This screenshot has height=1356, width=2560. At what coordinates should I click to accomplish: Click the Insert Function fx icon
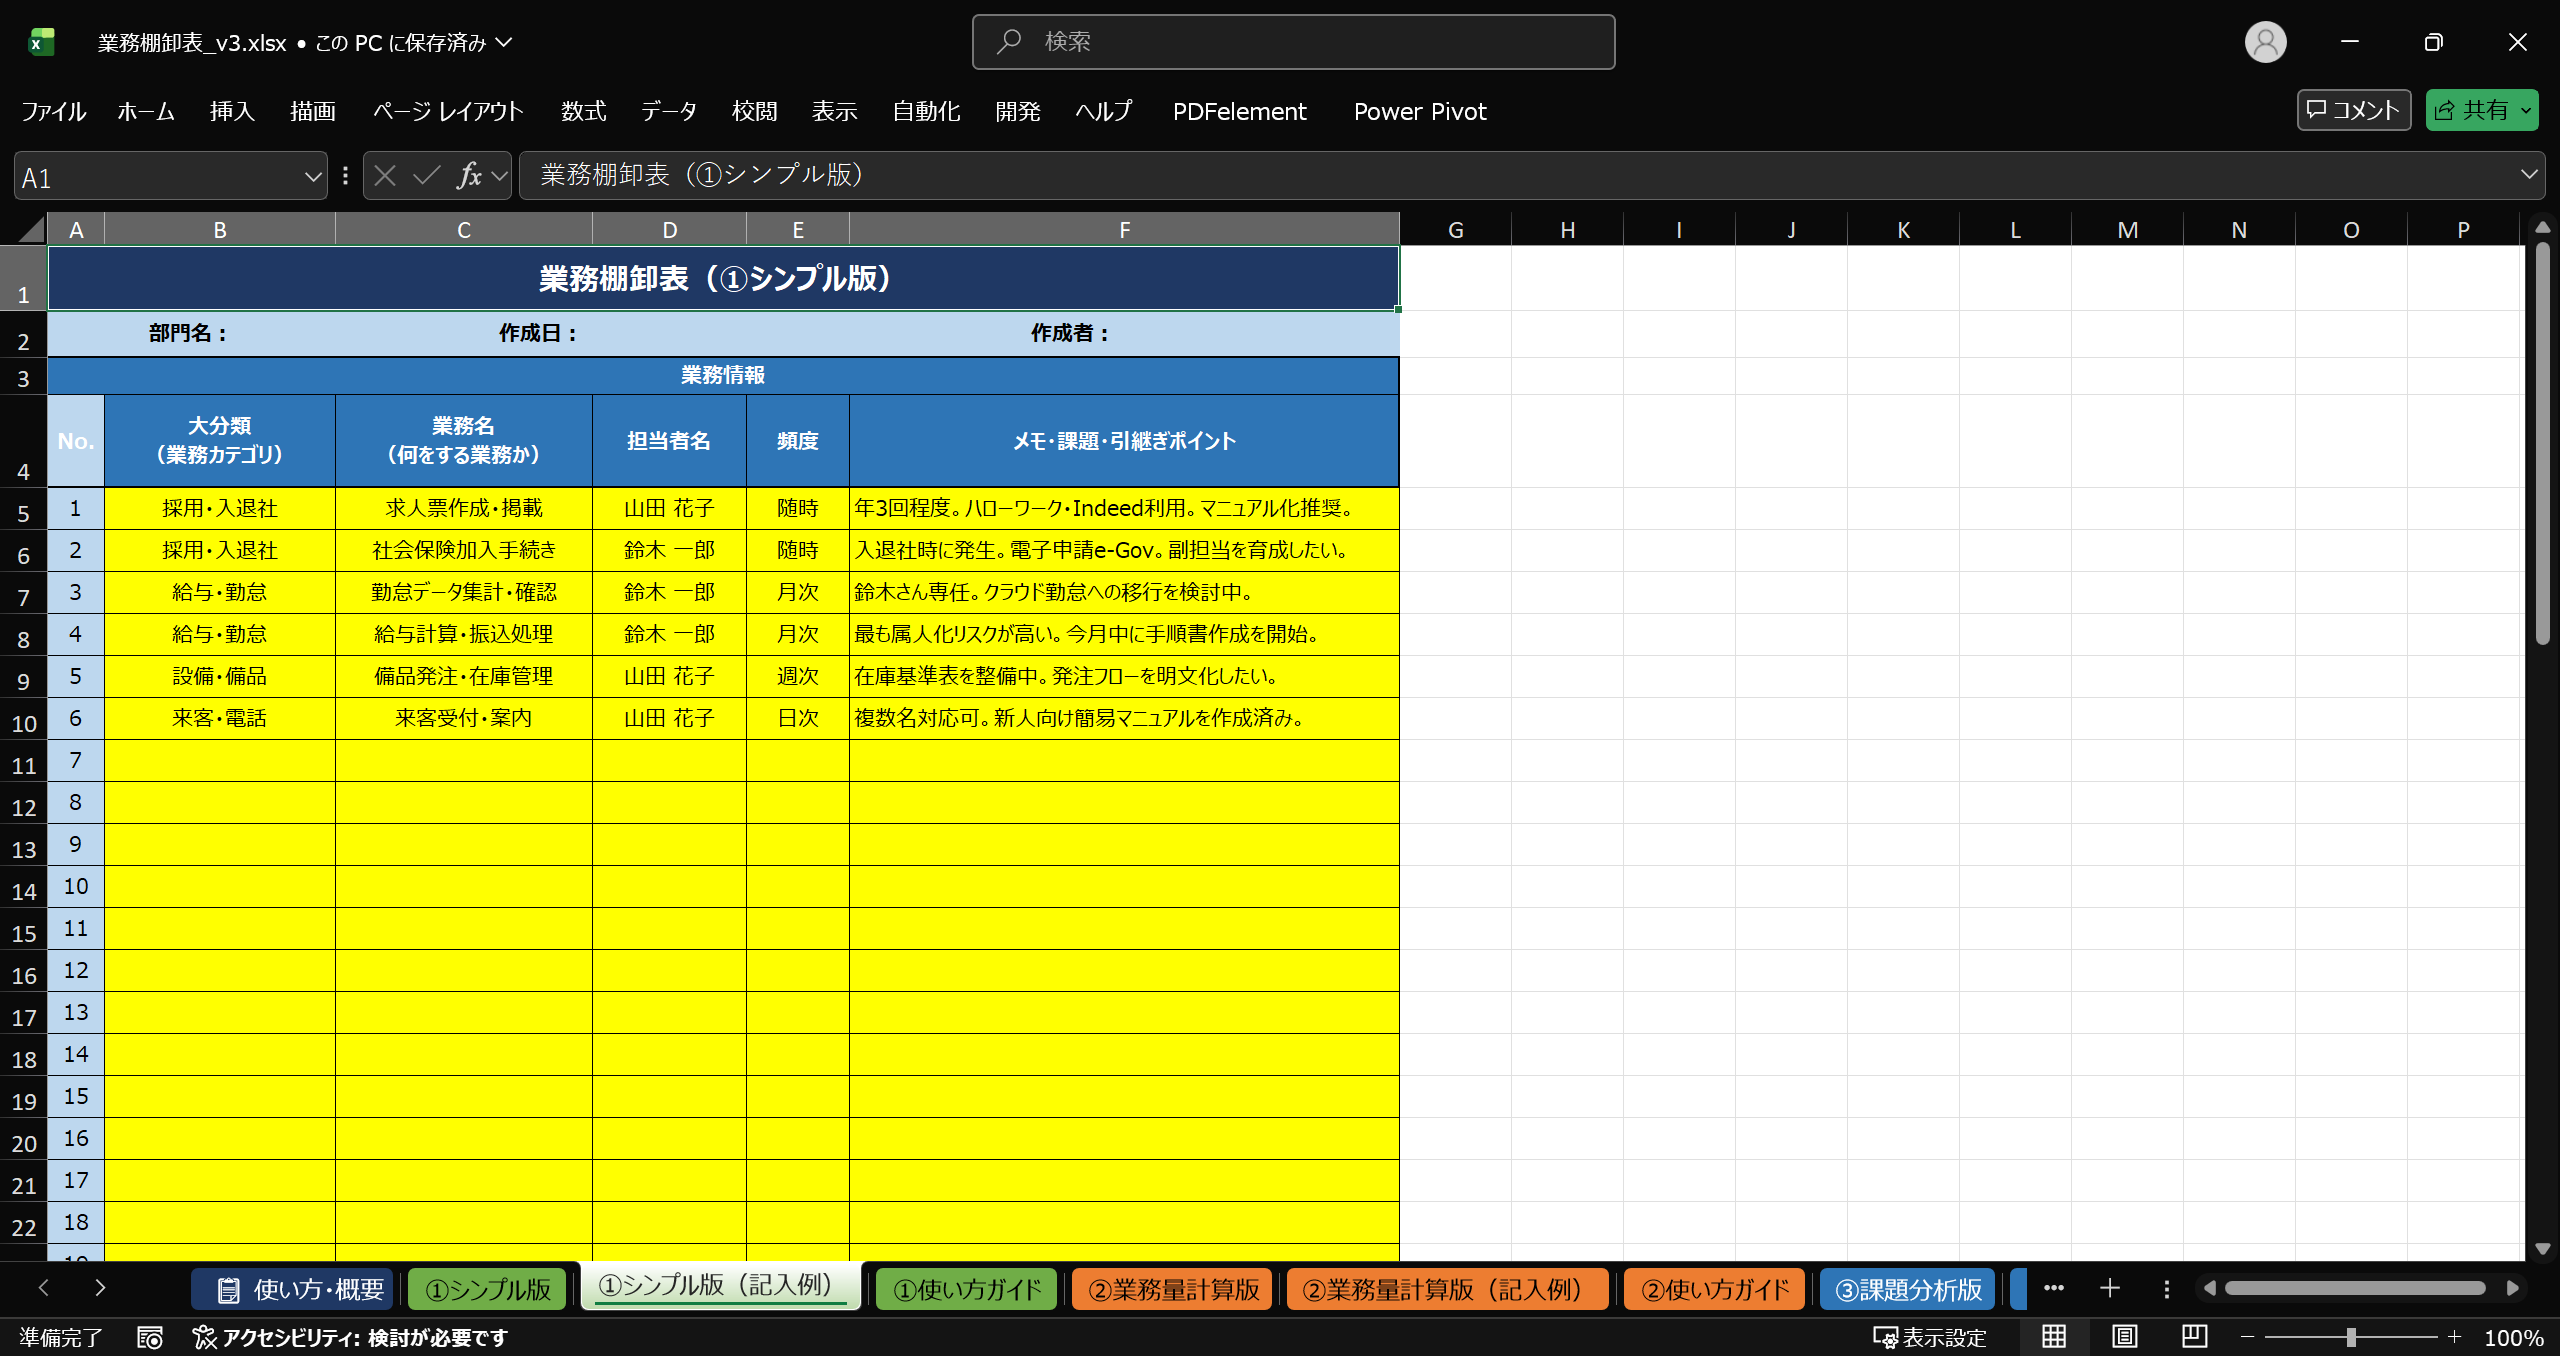469,176
